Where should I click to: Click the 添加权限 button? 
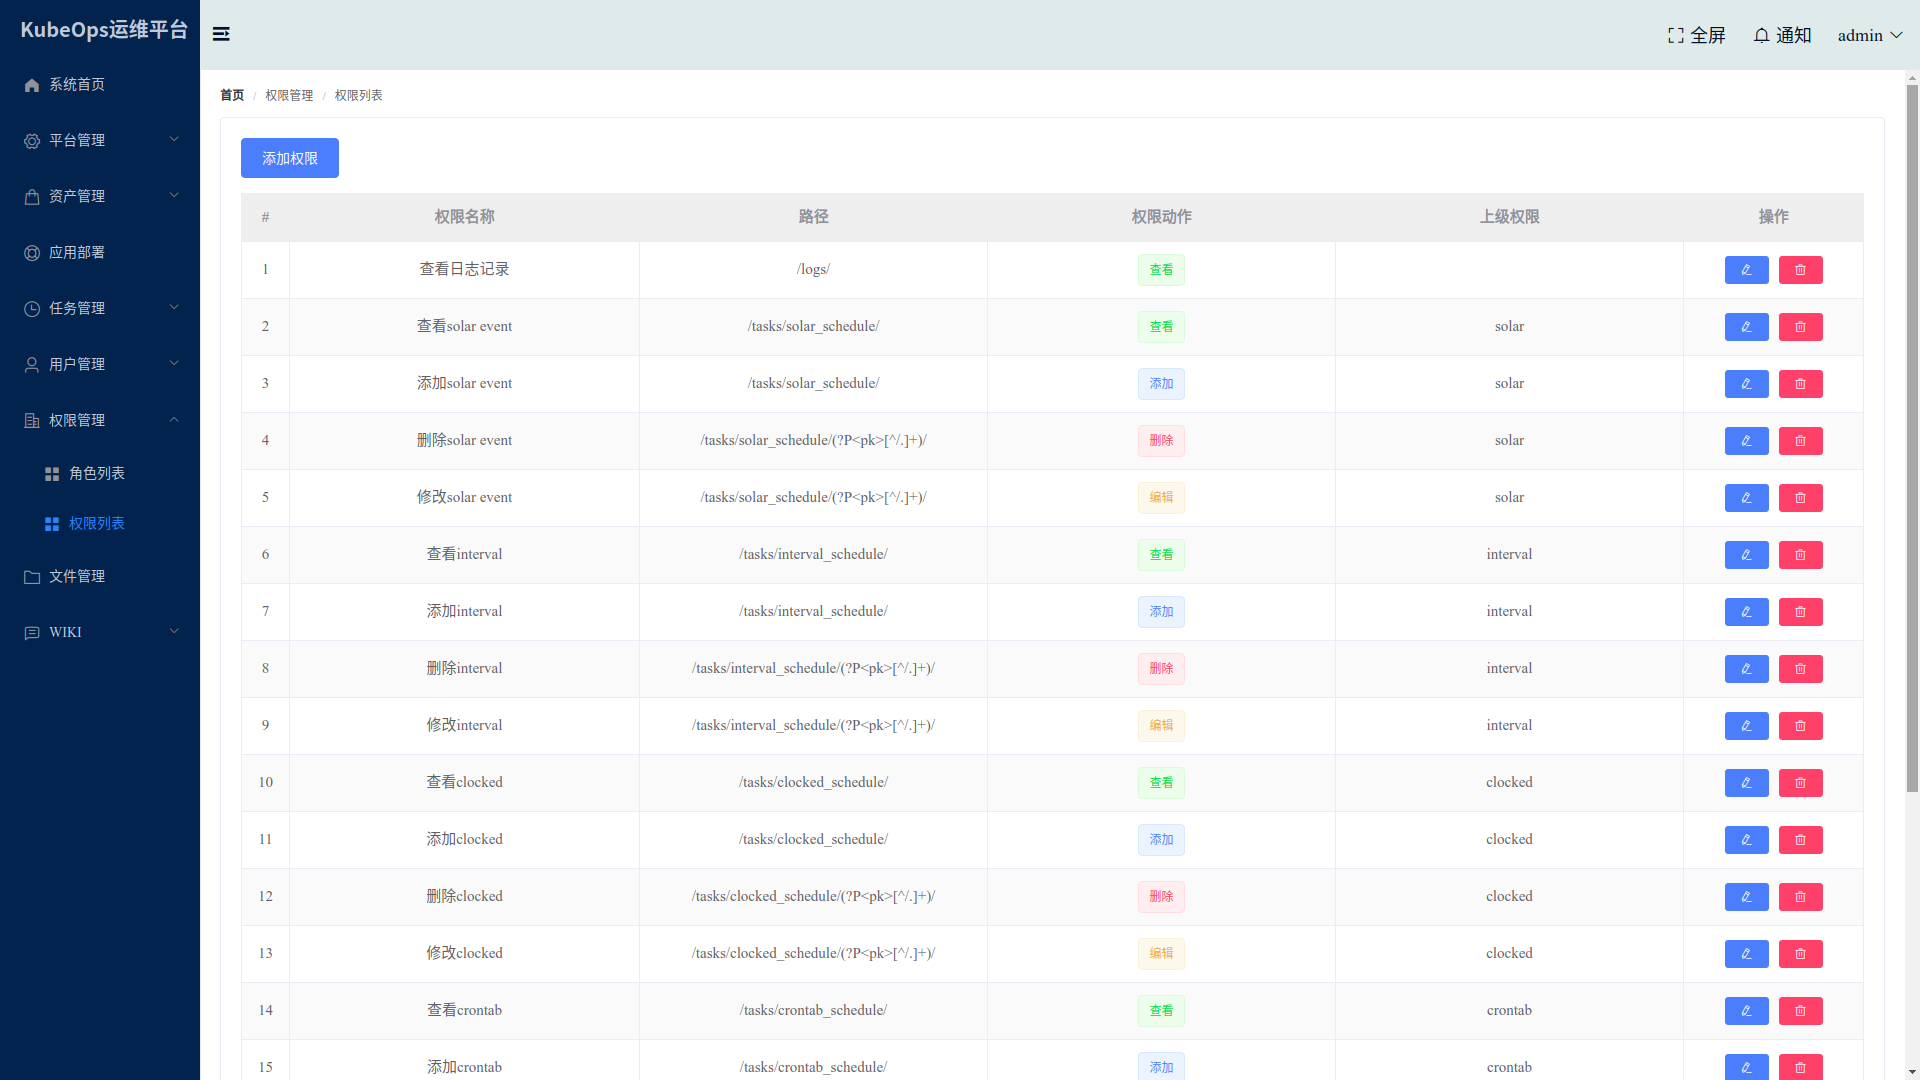coord(289,158)
